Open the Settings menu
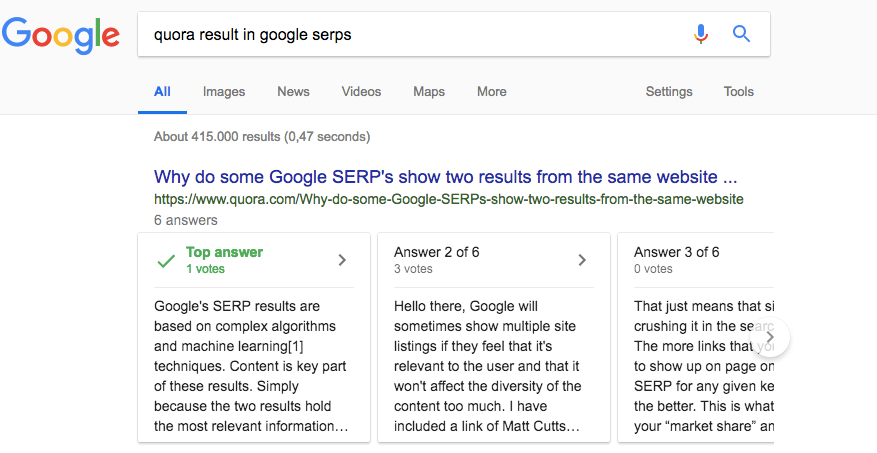This screenshot has width=877, height=453. 668,91
